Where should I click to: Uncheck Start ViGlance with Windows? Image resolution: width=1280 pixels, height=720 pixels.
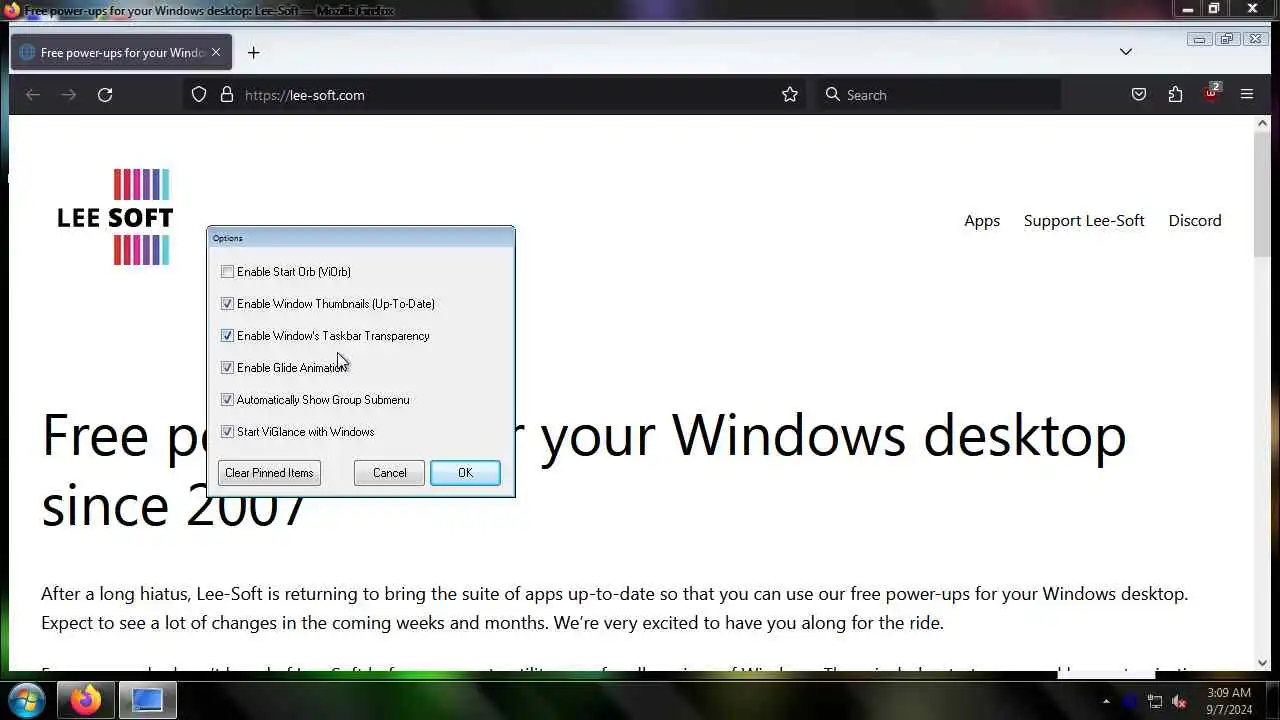(x=227, y=432)
